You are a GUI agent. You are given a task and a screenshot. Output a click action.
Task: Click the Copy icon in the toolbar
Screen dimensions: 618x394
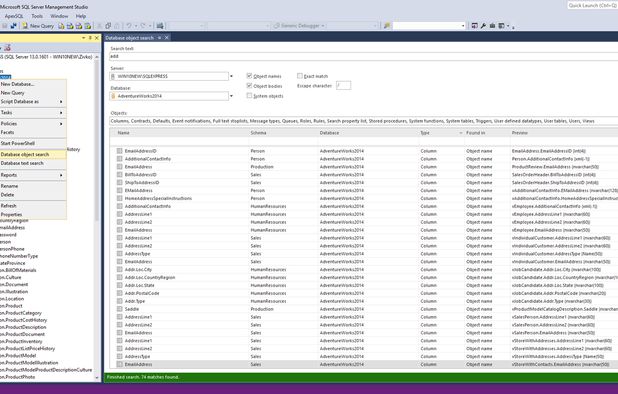pos(108,26)
